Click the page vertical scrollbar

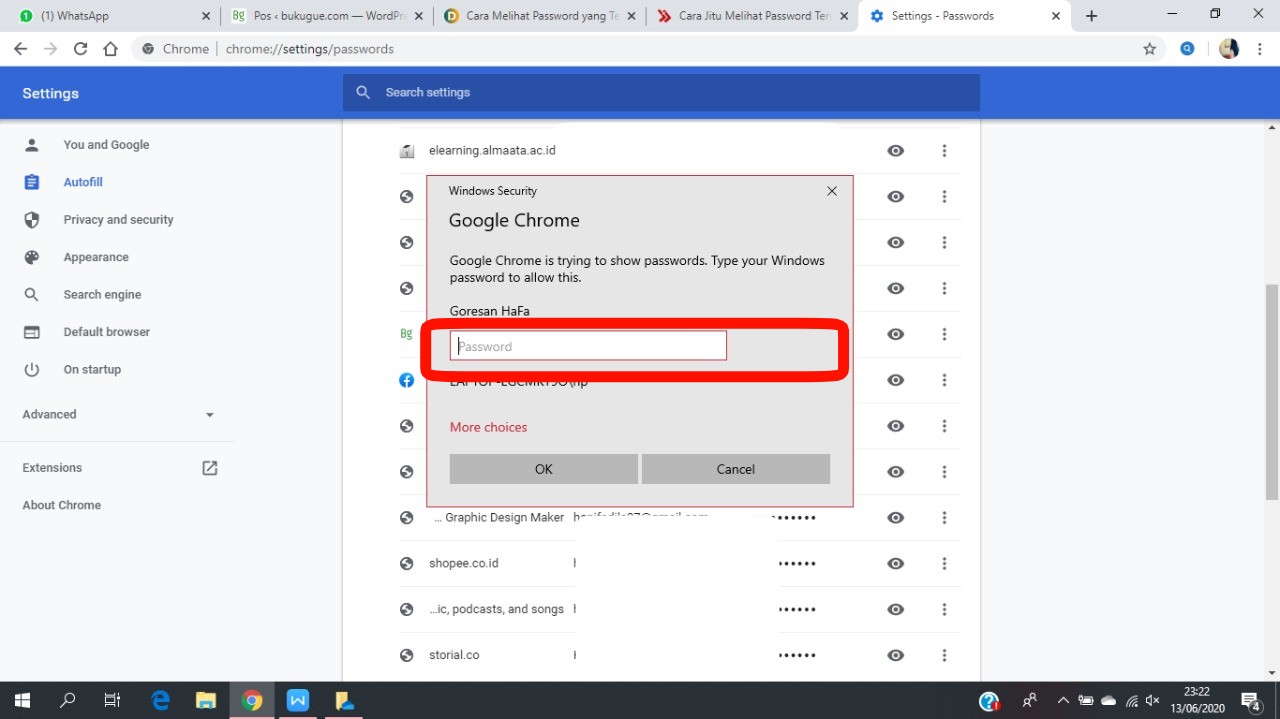1271,400
